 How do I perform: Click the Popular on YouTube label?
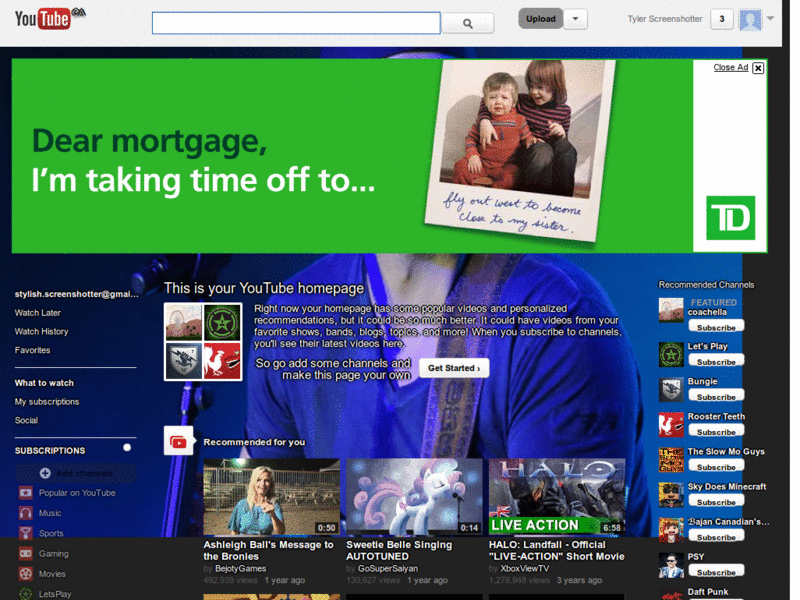[77, 493]
